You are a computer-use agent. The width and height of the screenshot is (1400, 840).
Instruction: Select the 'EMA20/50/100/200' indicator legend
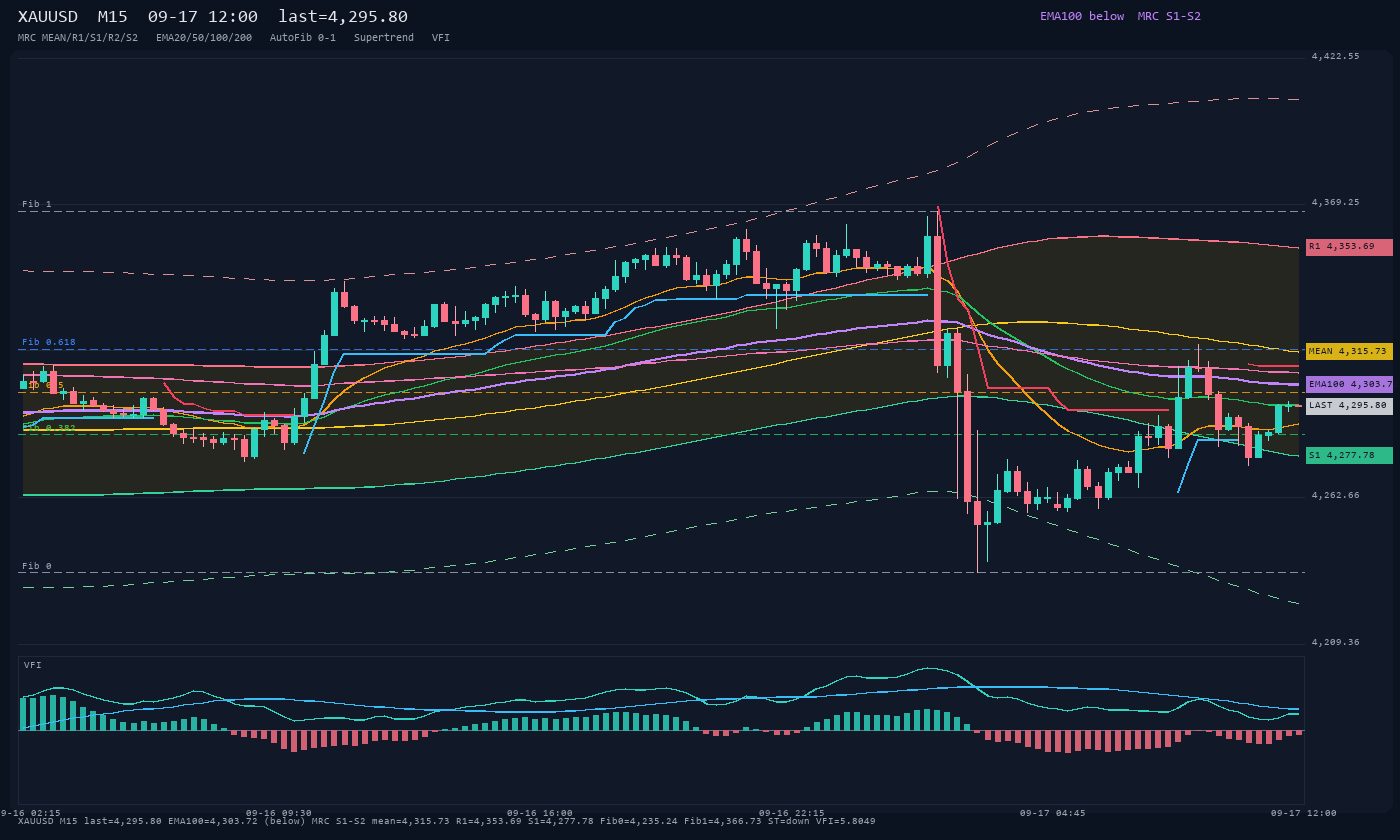[204, 38]
